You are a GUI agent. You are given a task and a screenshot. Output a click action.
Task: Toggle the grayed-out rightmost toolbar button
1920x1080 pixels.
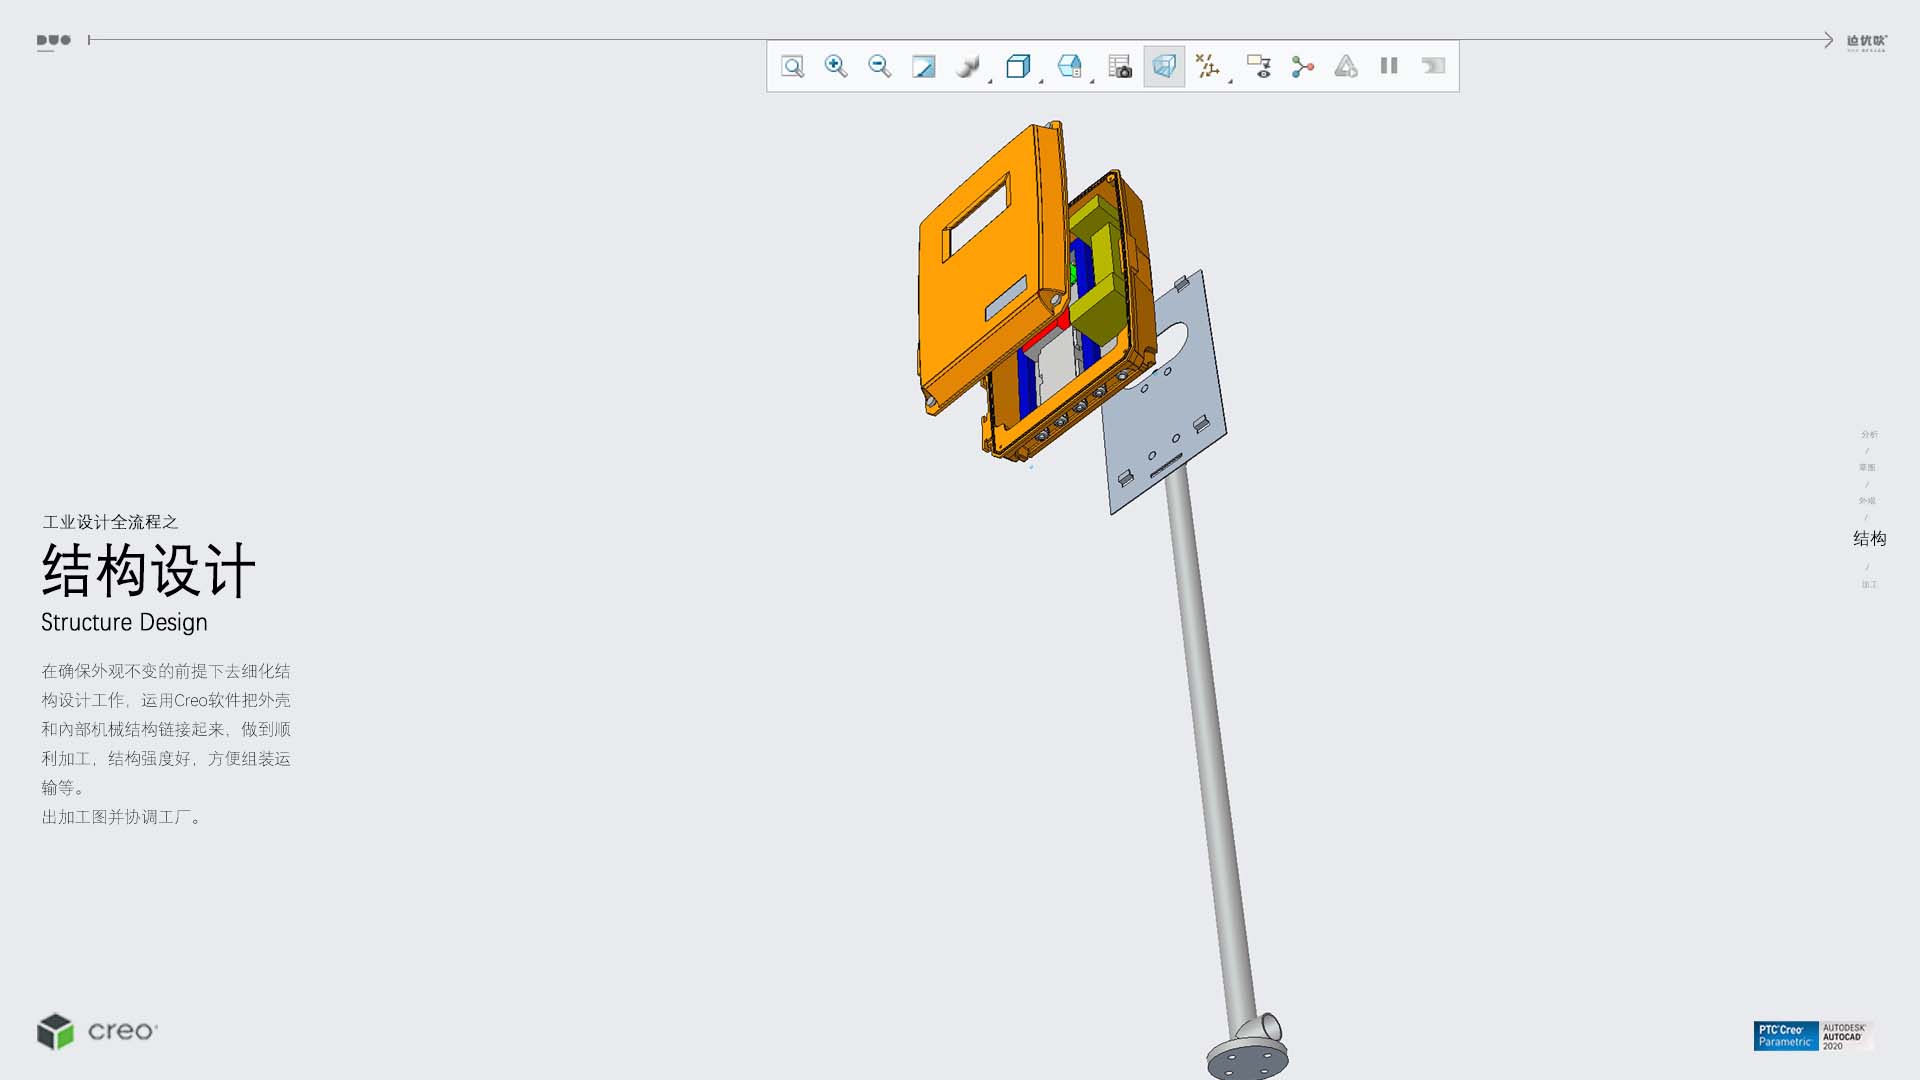1433,66
